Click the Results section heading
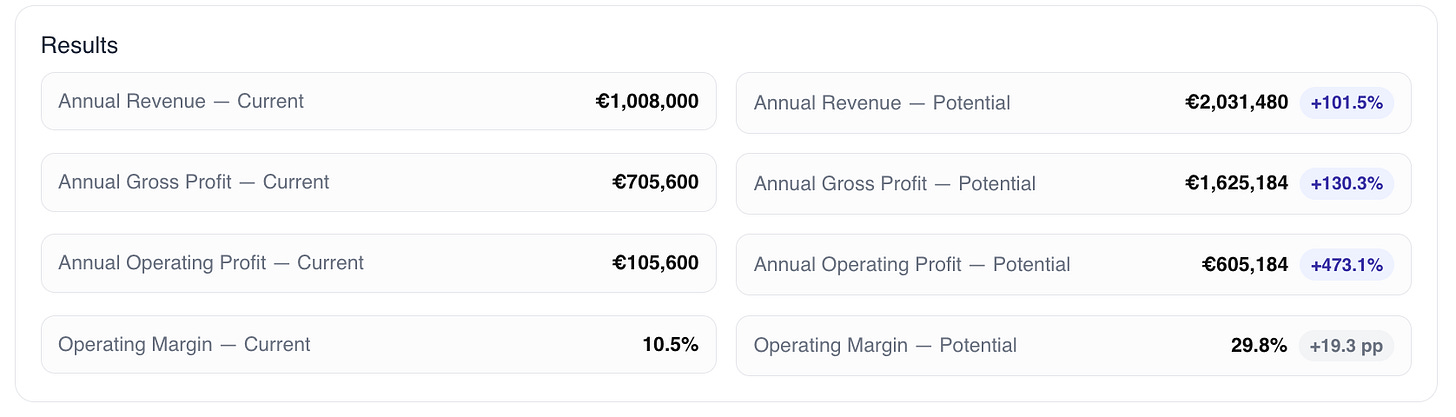This screenshot has width=1456, height=417. click(x=79, y=46)
